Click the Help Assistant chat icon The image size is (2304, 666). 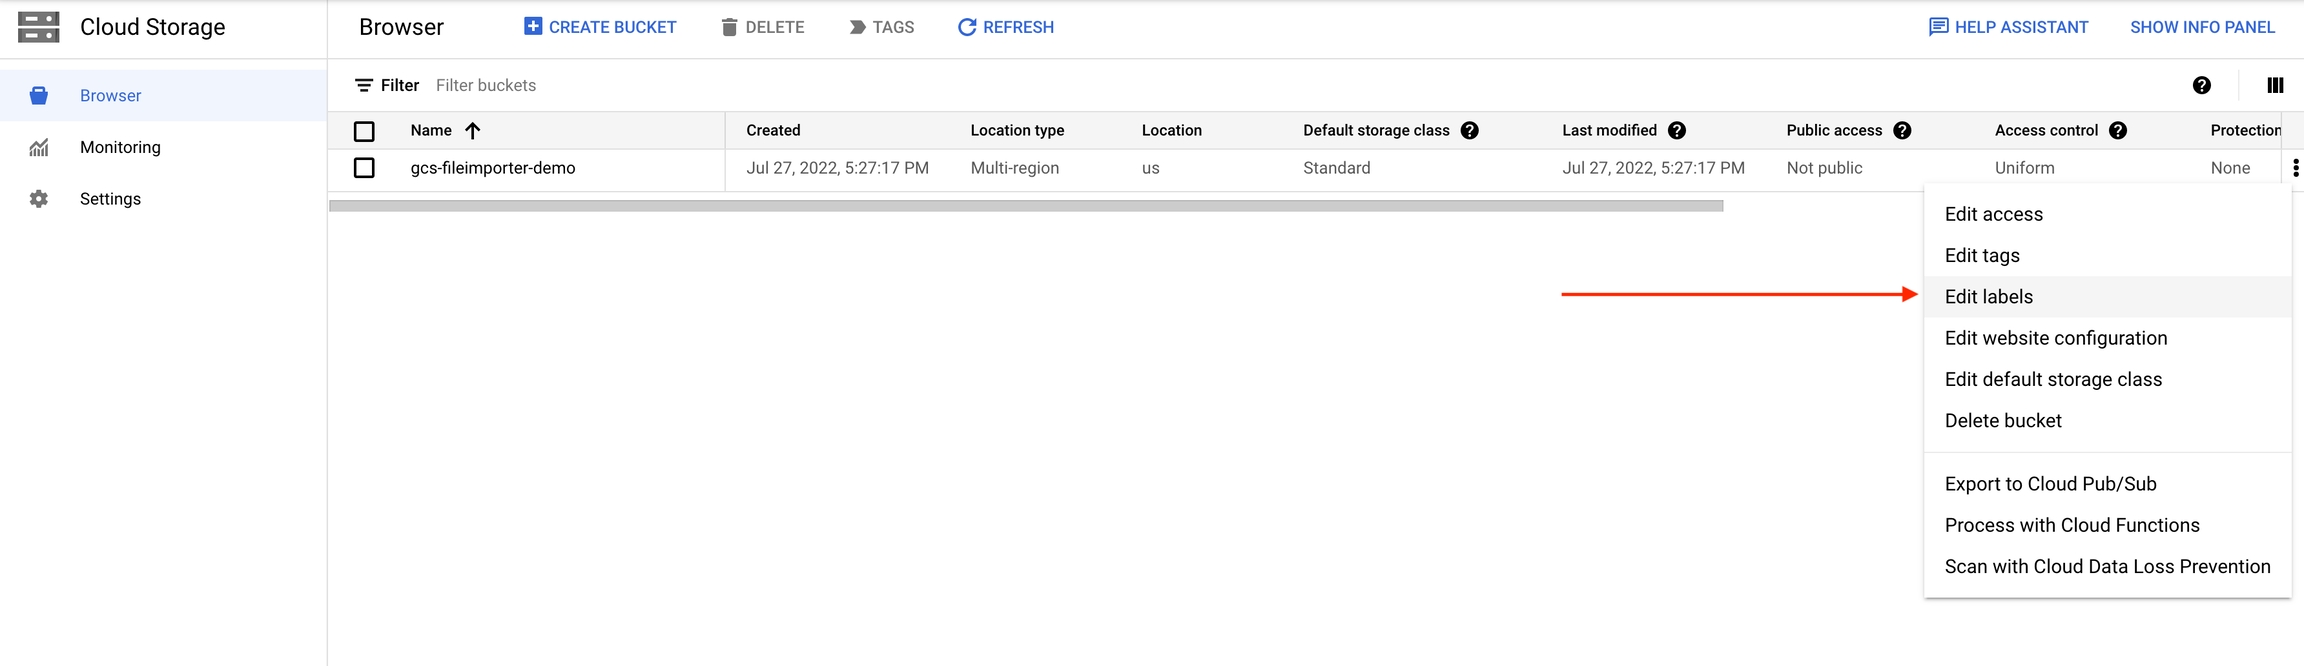pos(1938,27)
